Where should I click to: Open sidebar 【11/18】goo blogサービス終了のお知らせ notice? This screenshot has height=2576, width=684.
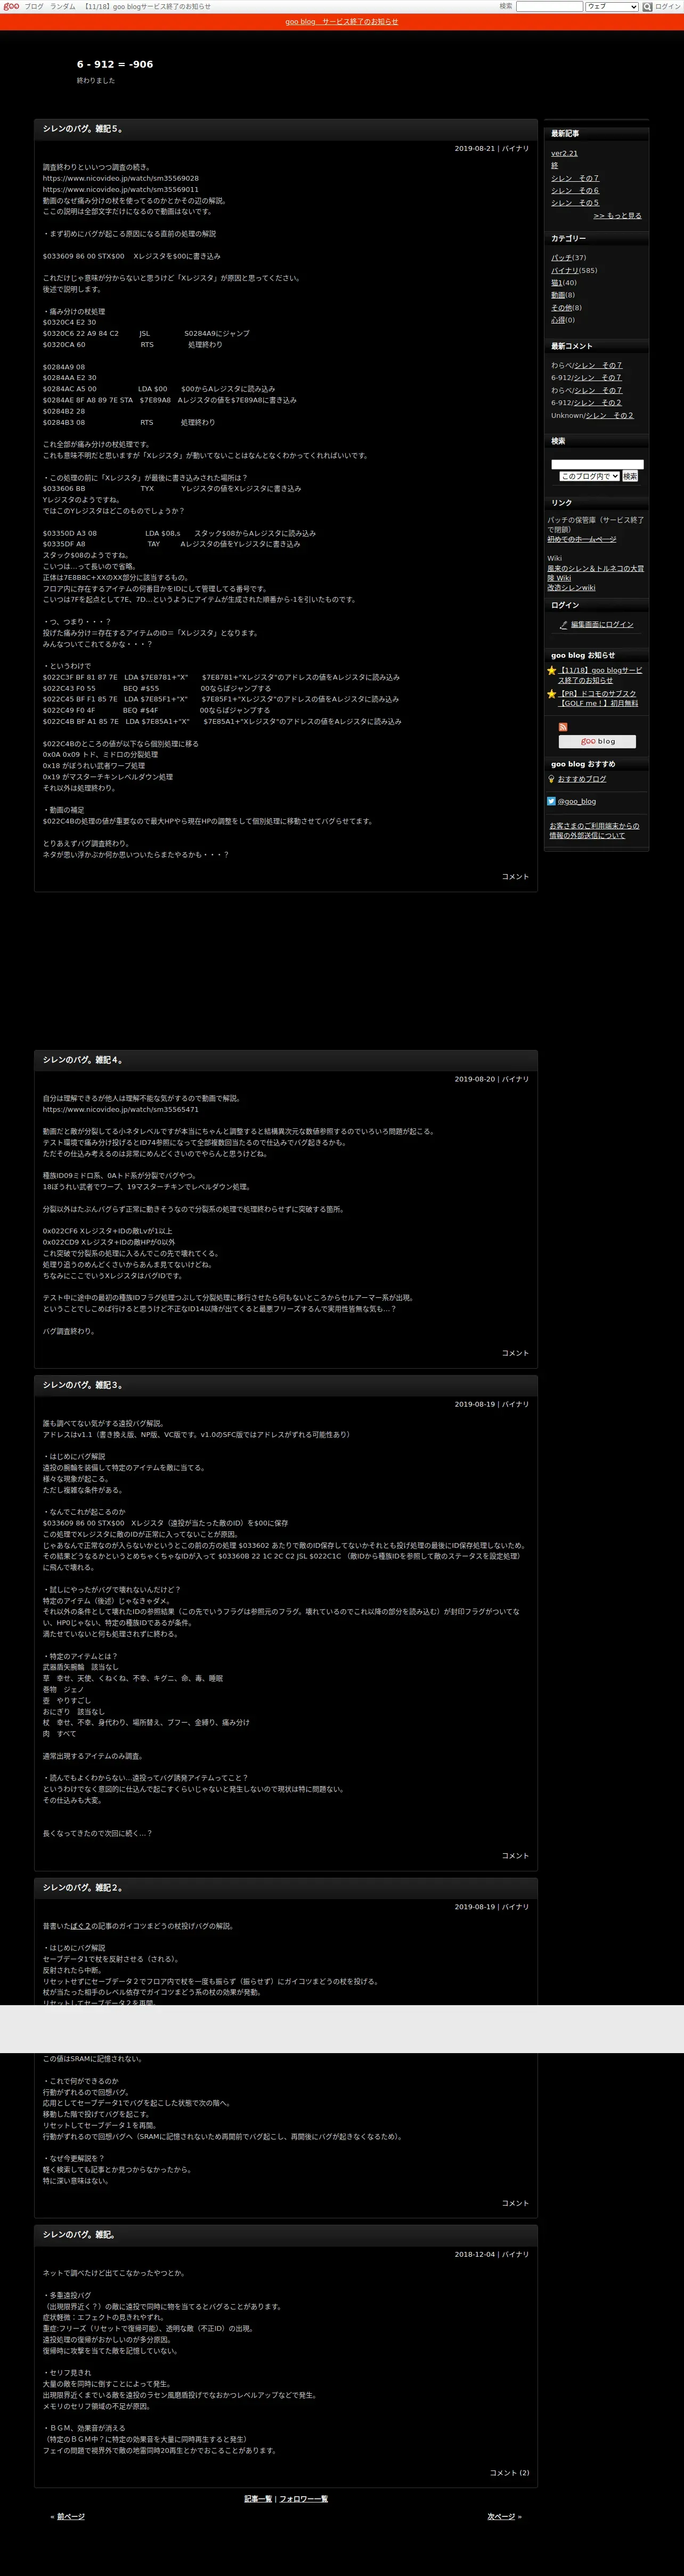[600, 675]
